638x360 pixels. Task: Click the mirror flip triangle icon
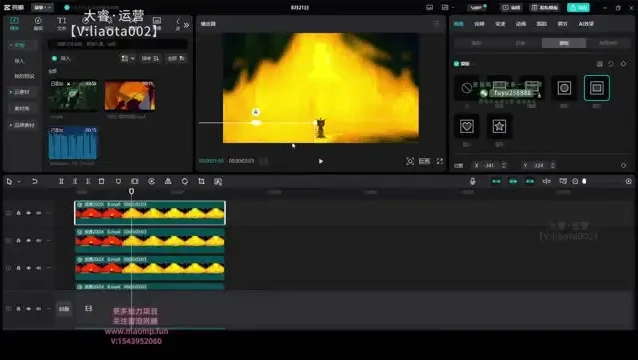click(x=168, y=181)
